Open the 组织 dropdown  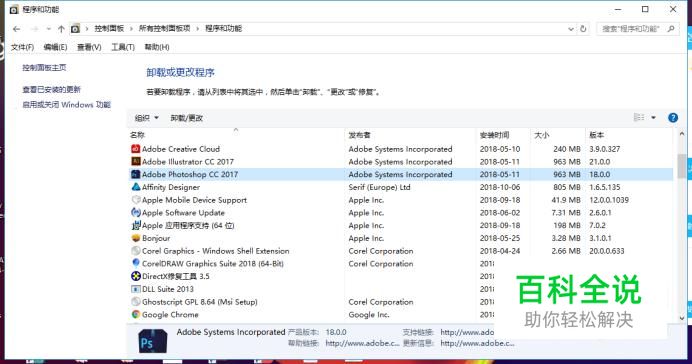click(x=147, y=118)
